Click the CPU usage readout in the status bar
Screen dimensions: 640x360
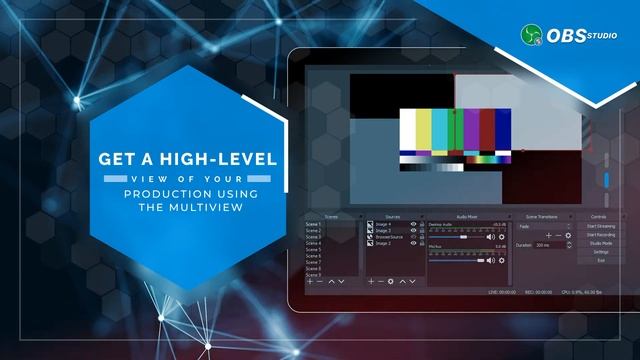tap(582, 292)
